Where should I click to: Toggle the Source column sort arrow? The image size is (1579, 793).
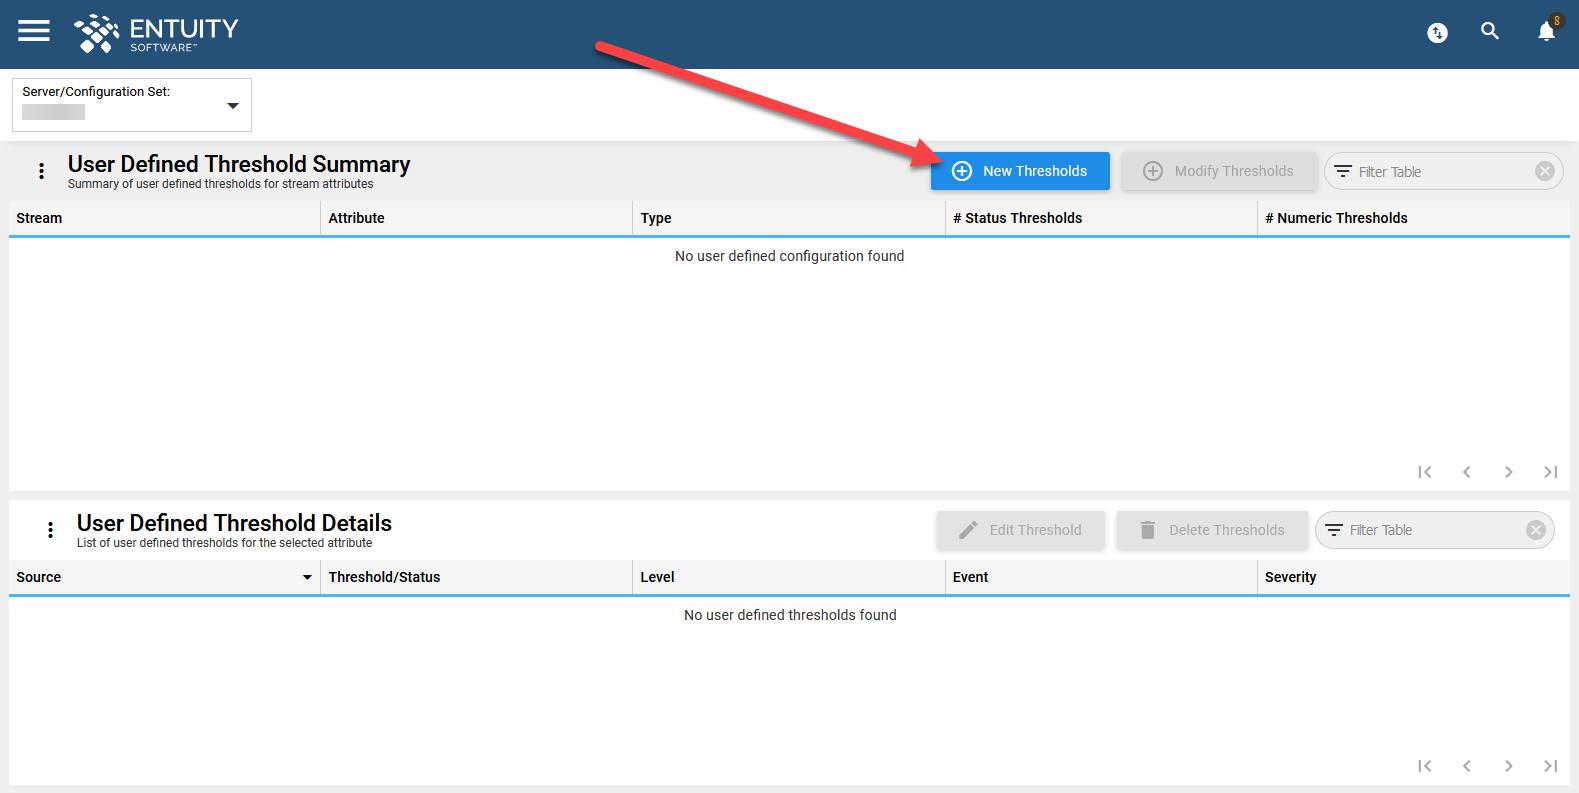307,577
